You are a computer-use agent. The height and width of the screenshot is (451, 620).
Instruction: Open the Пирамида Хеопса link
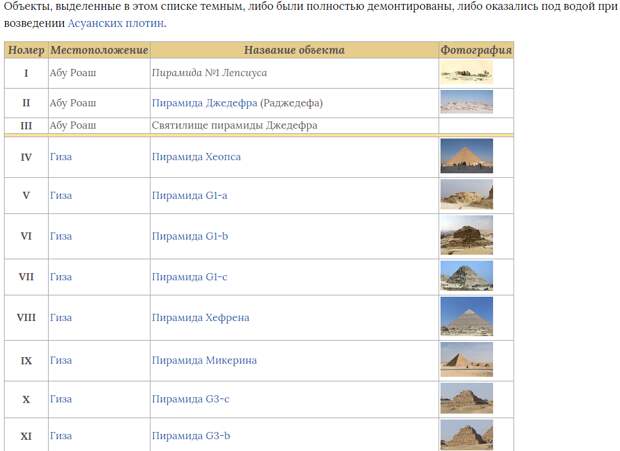(196, 157)
